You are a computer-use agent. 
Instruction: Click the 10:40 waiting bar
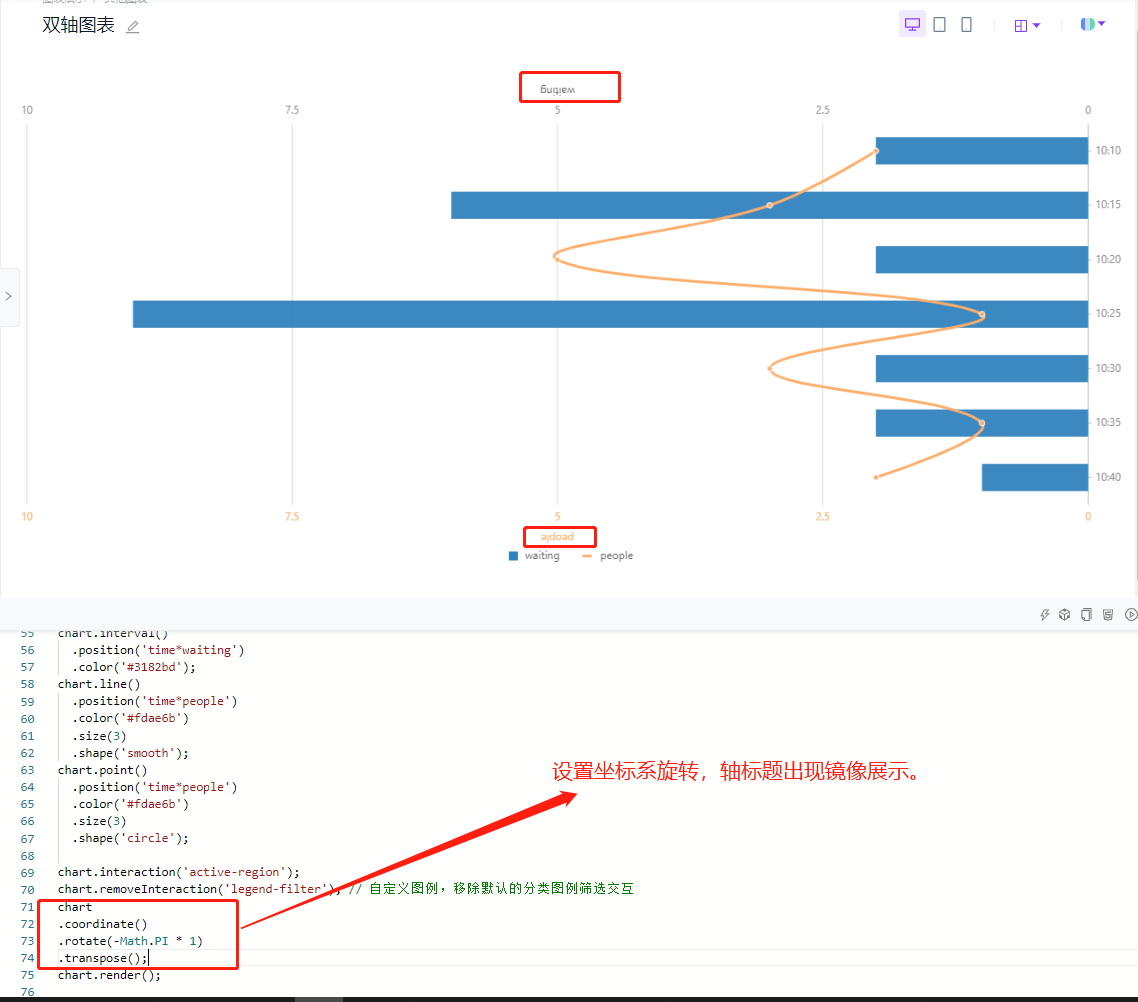pos(1035,477)
